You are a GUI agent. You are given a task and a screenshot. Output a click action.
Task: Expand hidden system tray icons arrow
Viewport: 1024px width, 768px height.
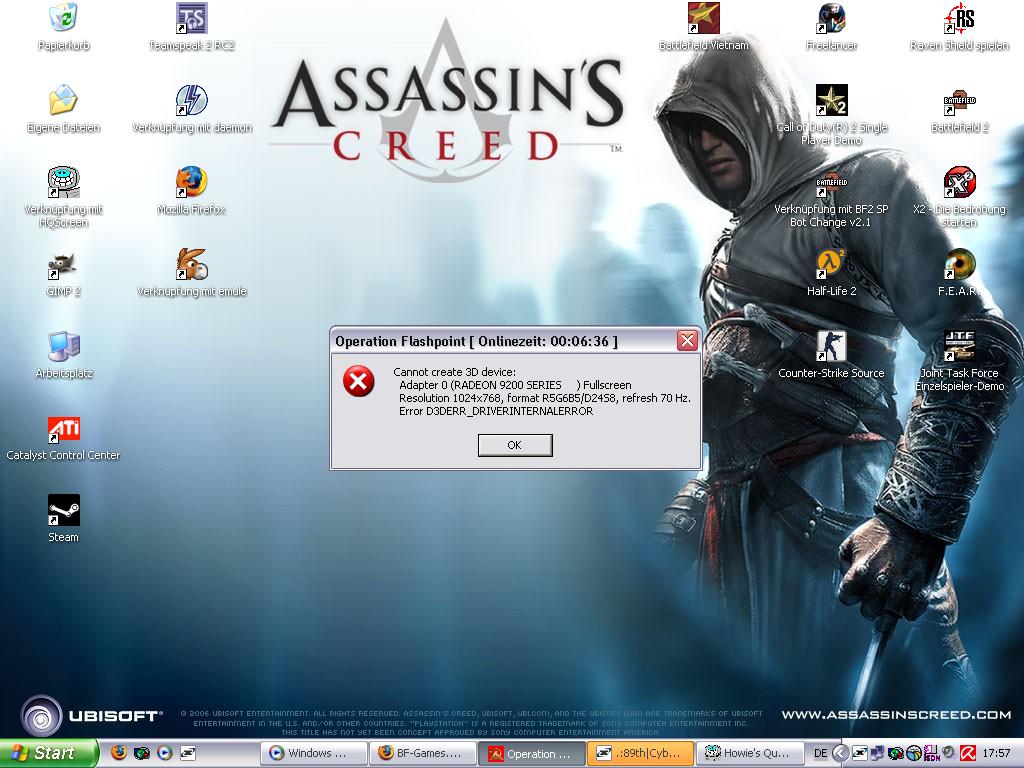tap(840, 753)
